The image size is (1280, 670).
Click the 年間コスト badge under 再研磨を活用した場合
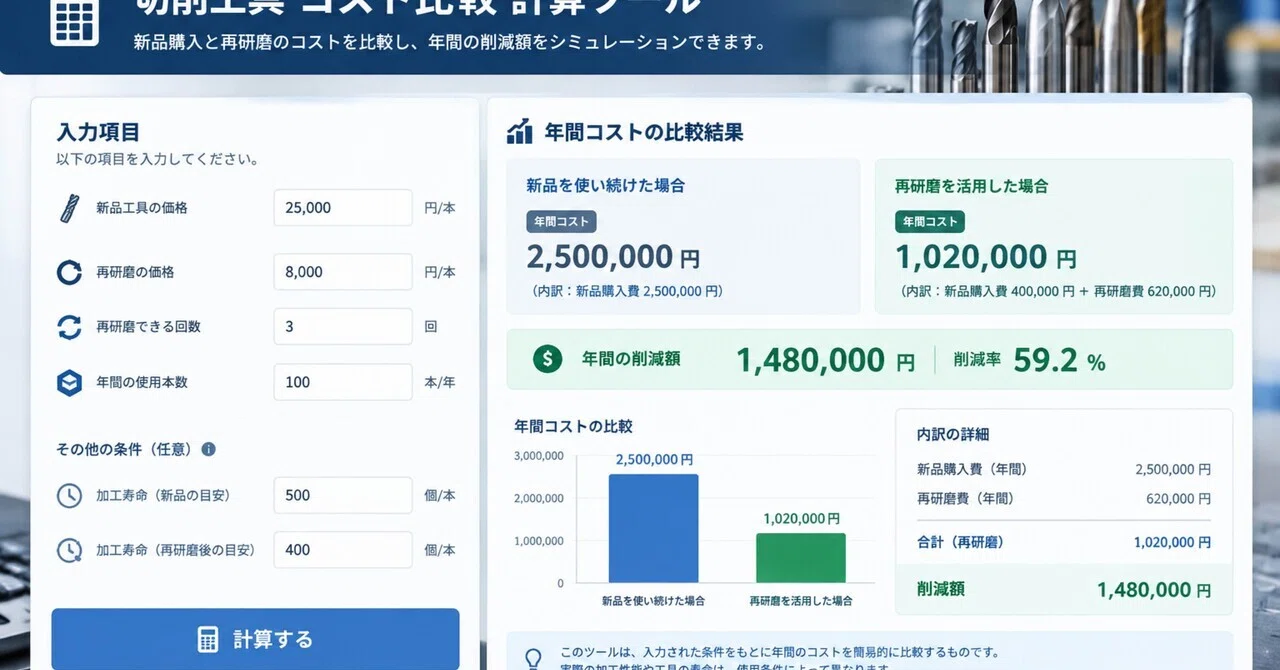tap(930, 222)
